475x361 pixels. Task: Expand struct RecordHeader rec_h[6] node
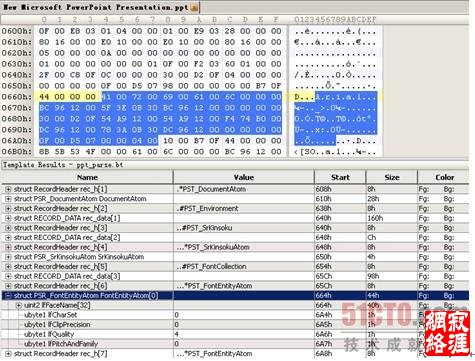8,286
